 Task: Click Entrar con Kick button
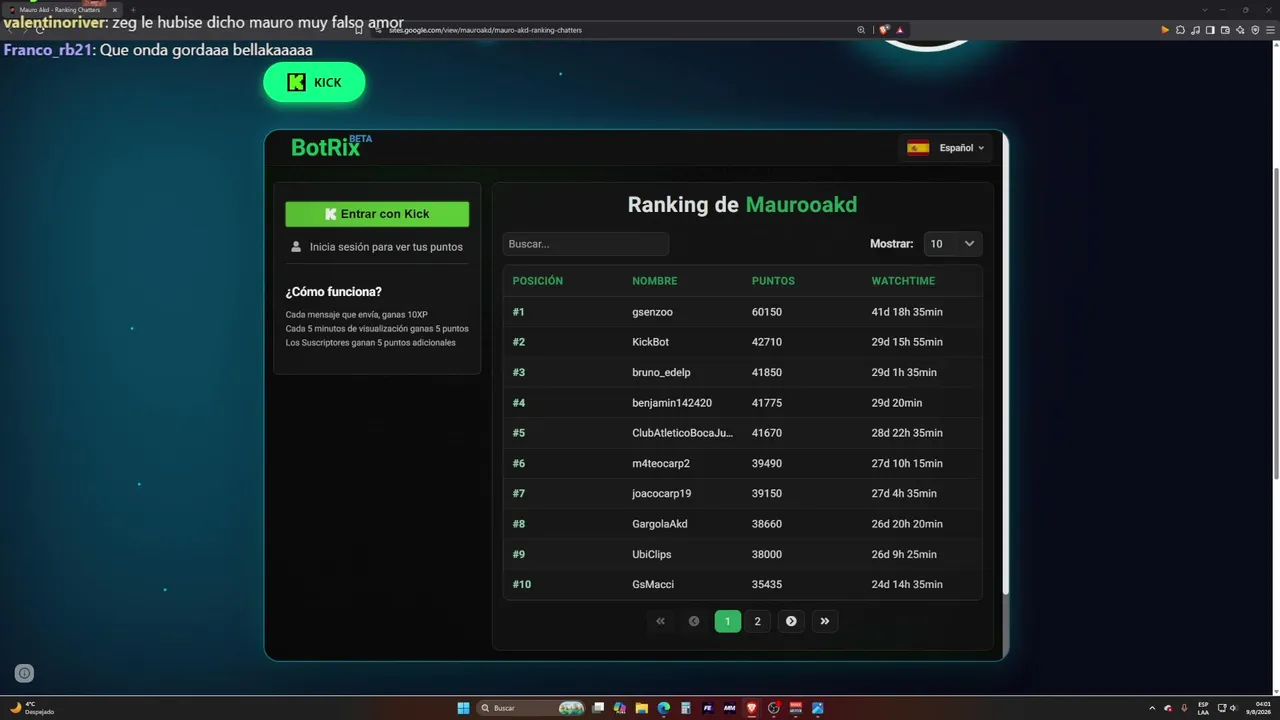(377, 214)
